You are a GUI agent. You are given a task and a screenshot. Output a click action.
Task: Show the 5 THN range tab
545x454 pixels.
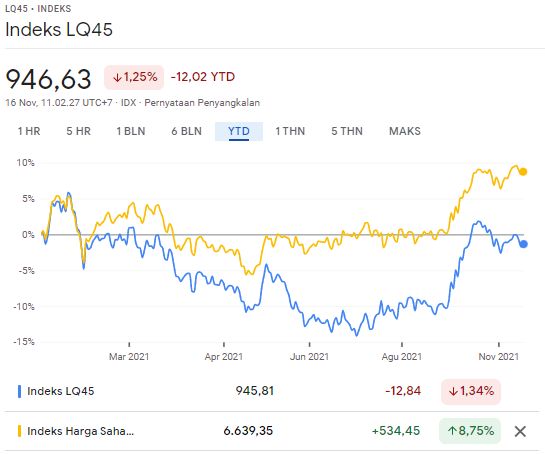pos(347,131)
